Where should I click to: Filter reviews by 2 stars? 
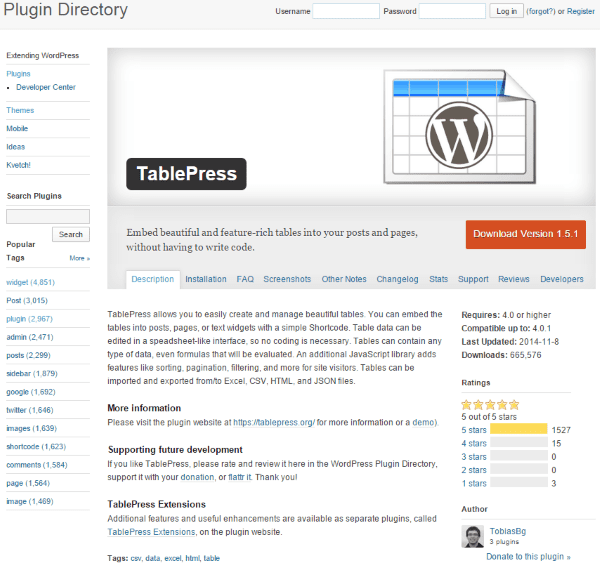click(474, 470)
